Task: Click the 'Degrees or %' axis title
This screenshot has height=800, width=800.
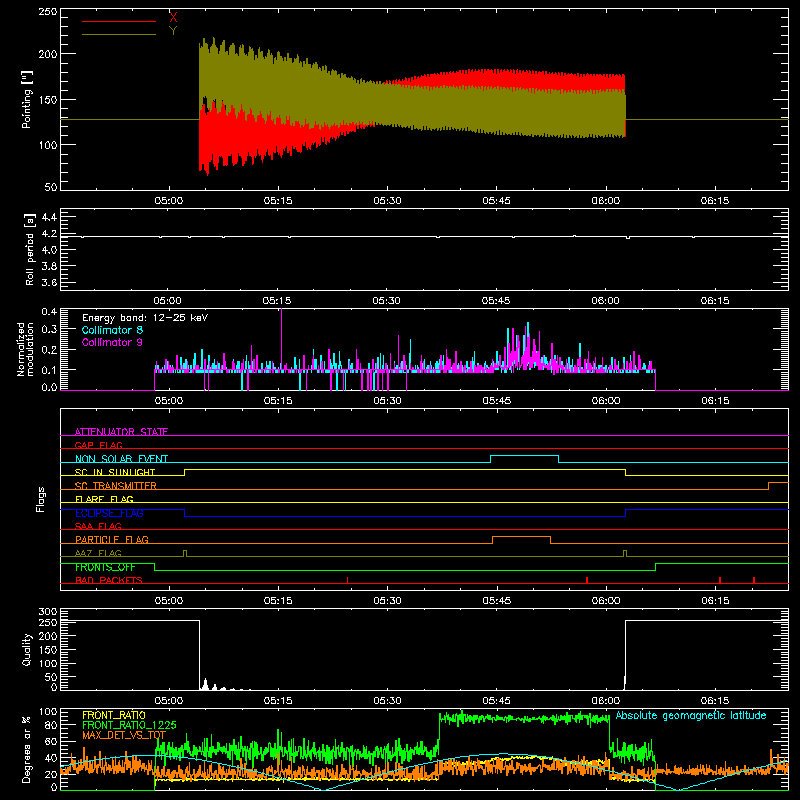Action: pos(27,749)
